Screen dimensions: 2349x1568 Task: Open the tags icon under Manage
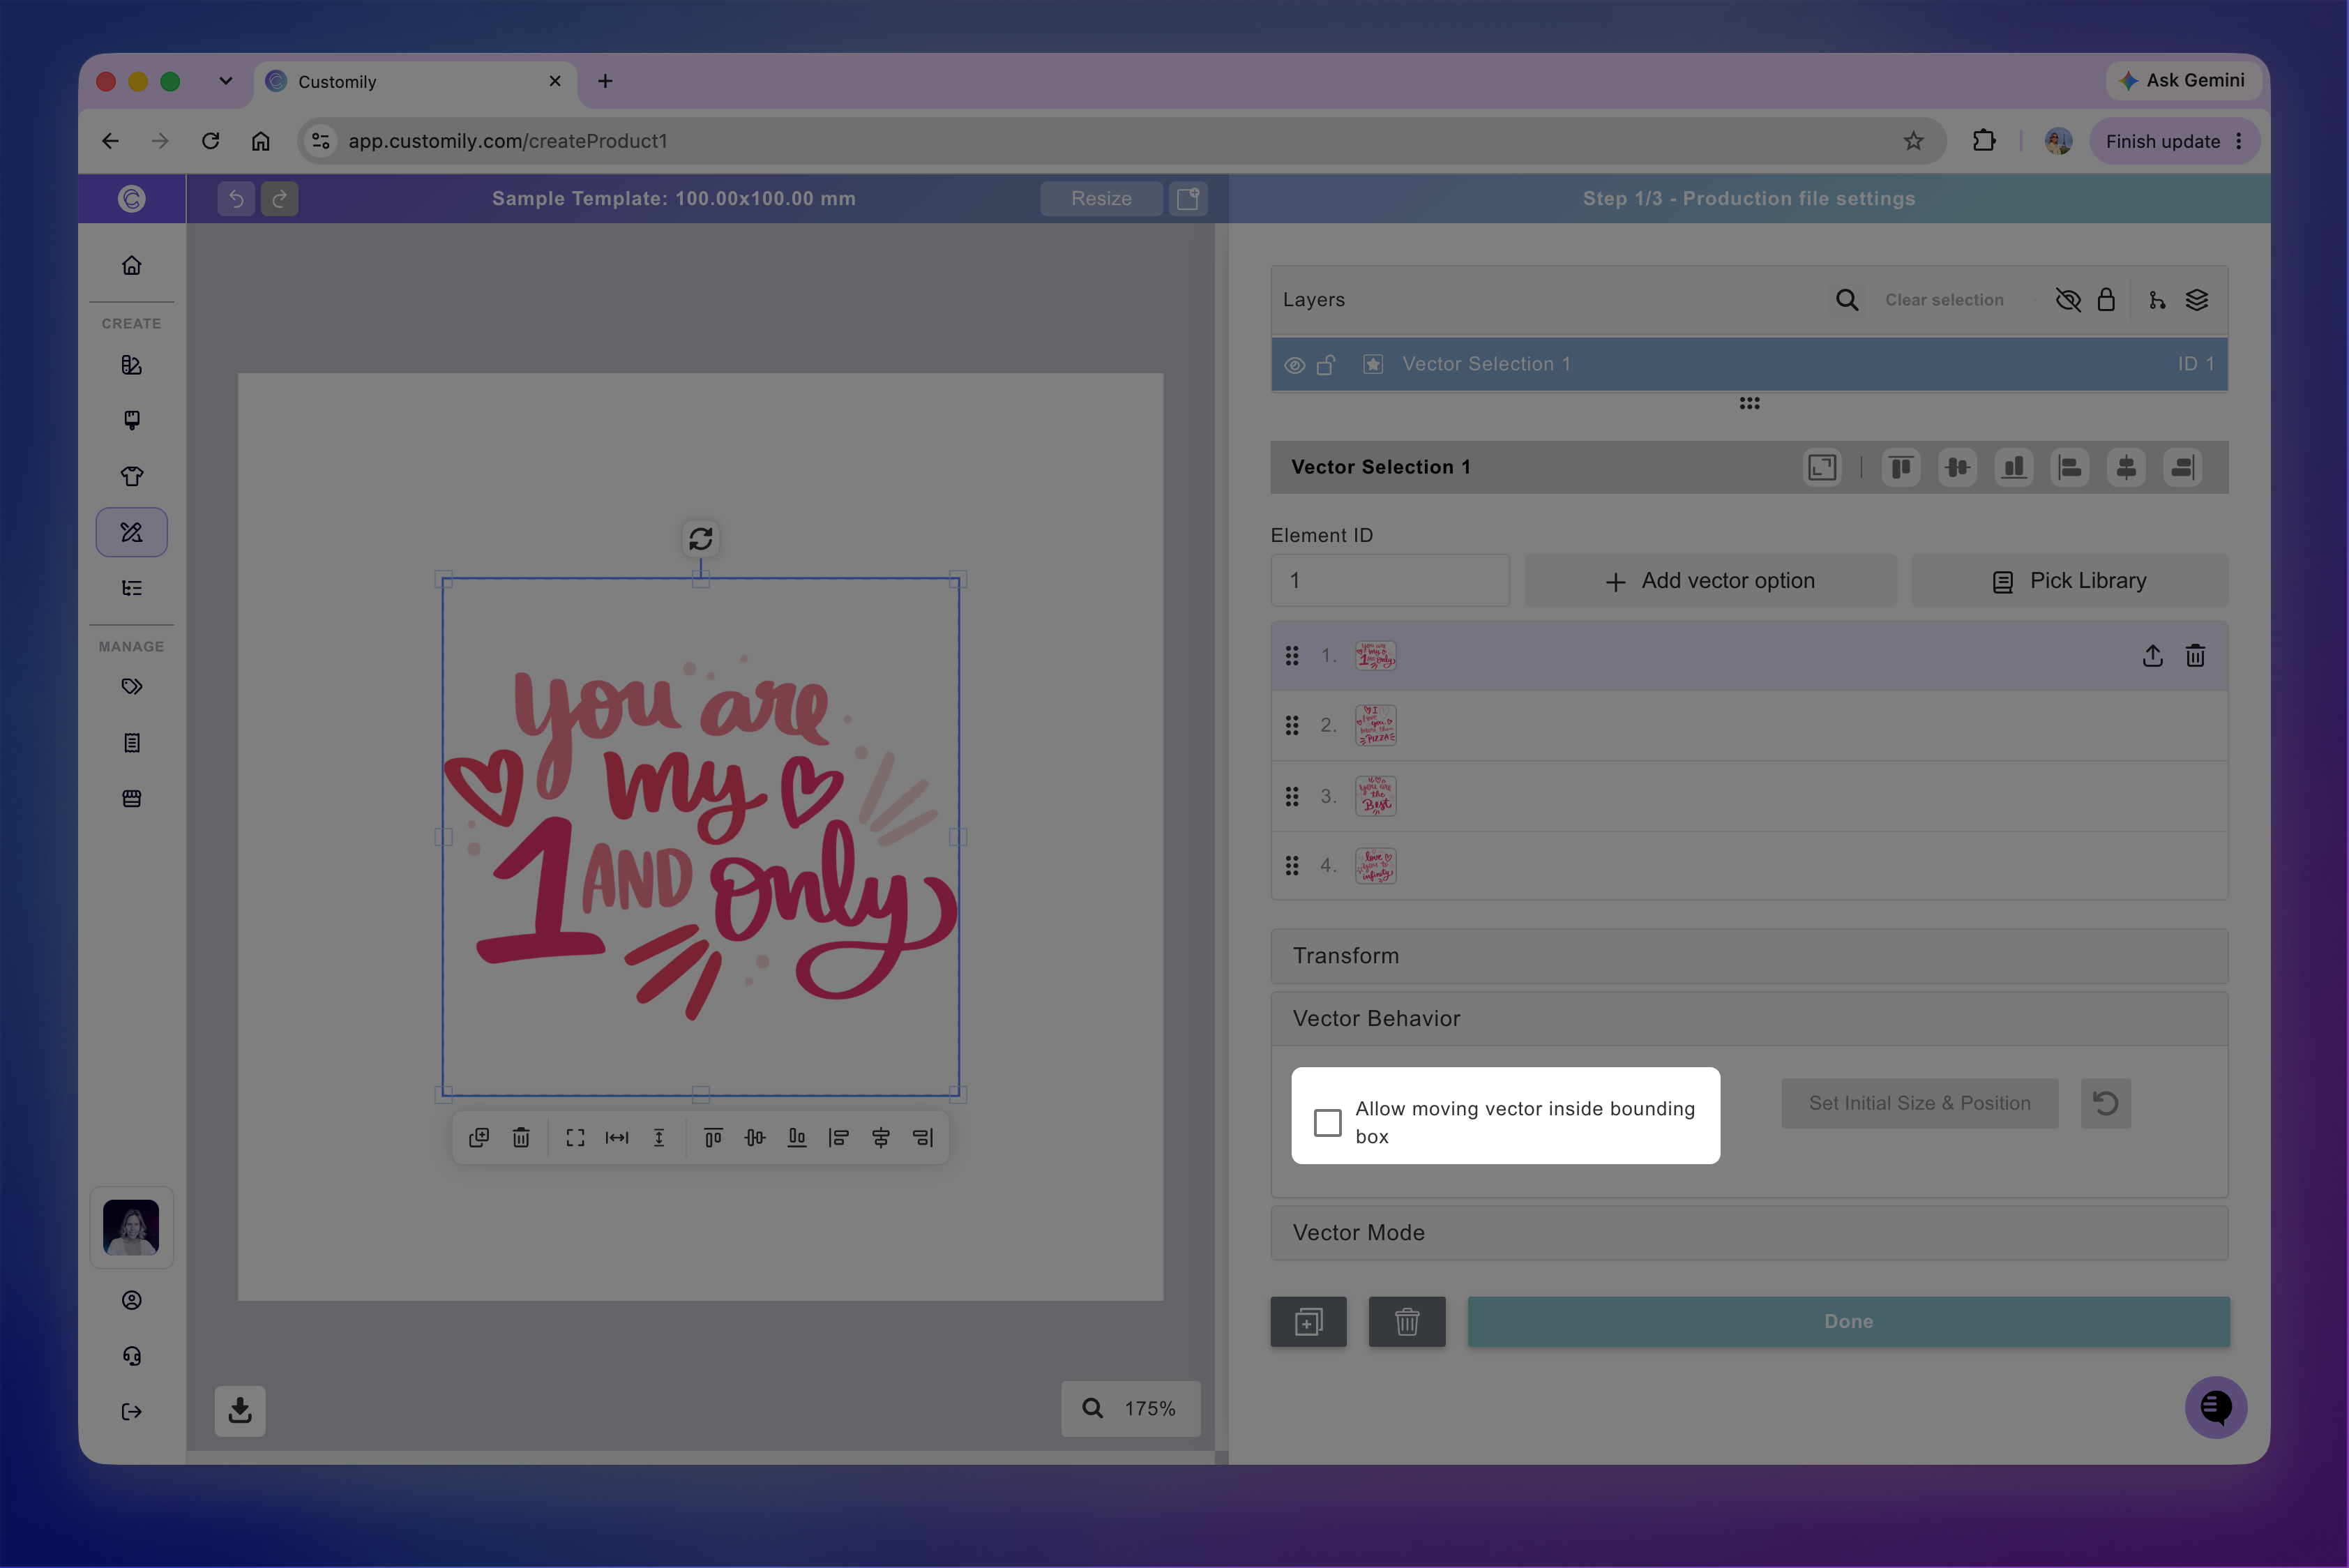click(x=132, y=687)
